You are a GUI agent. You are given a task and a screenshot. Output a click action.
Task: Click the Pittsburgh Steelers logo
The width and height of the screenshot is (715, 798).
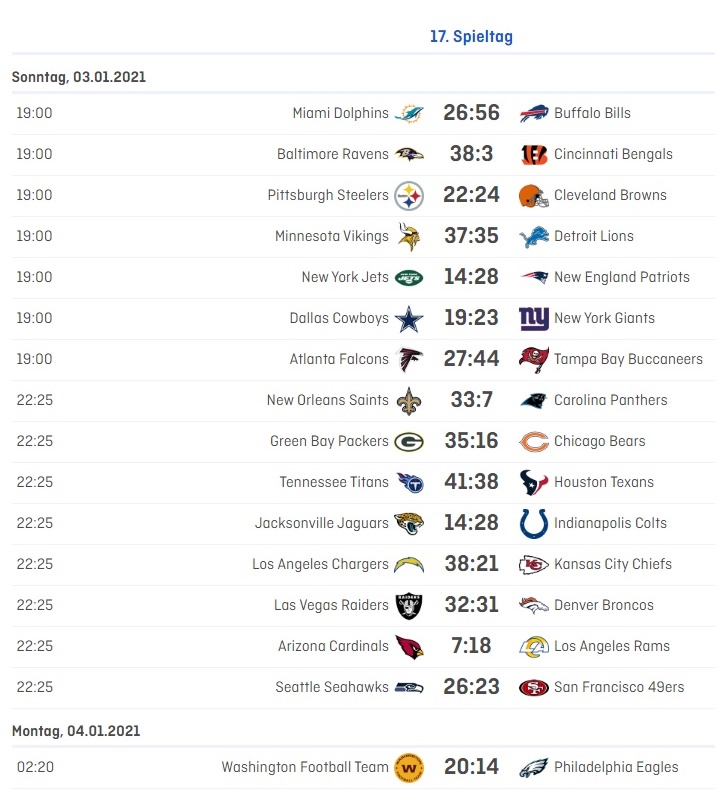coord(409,196)
